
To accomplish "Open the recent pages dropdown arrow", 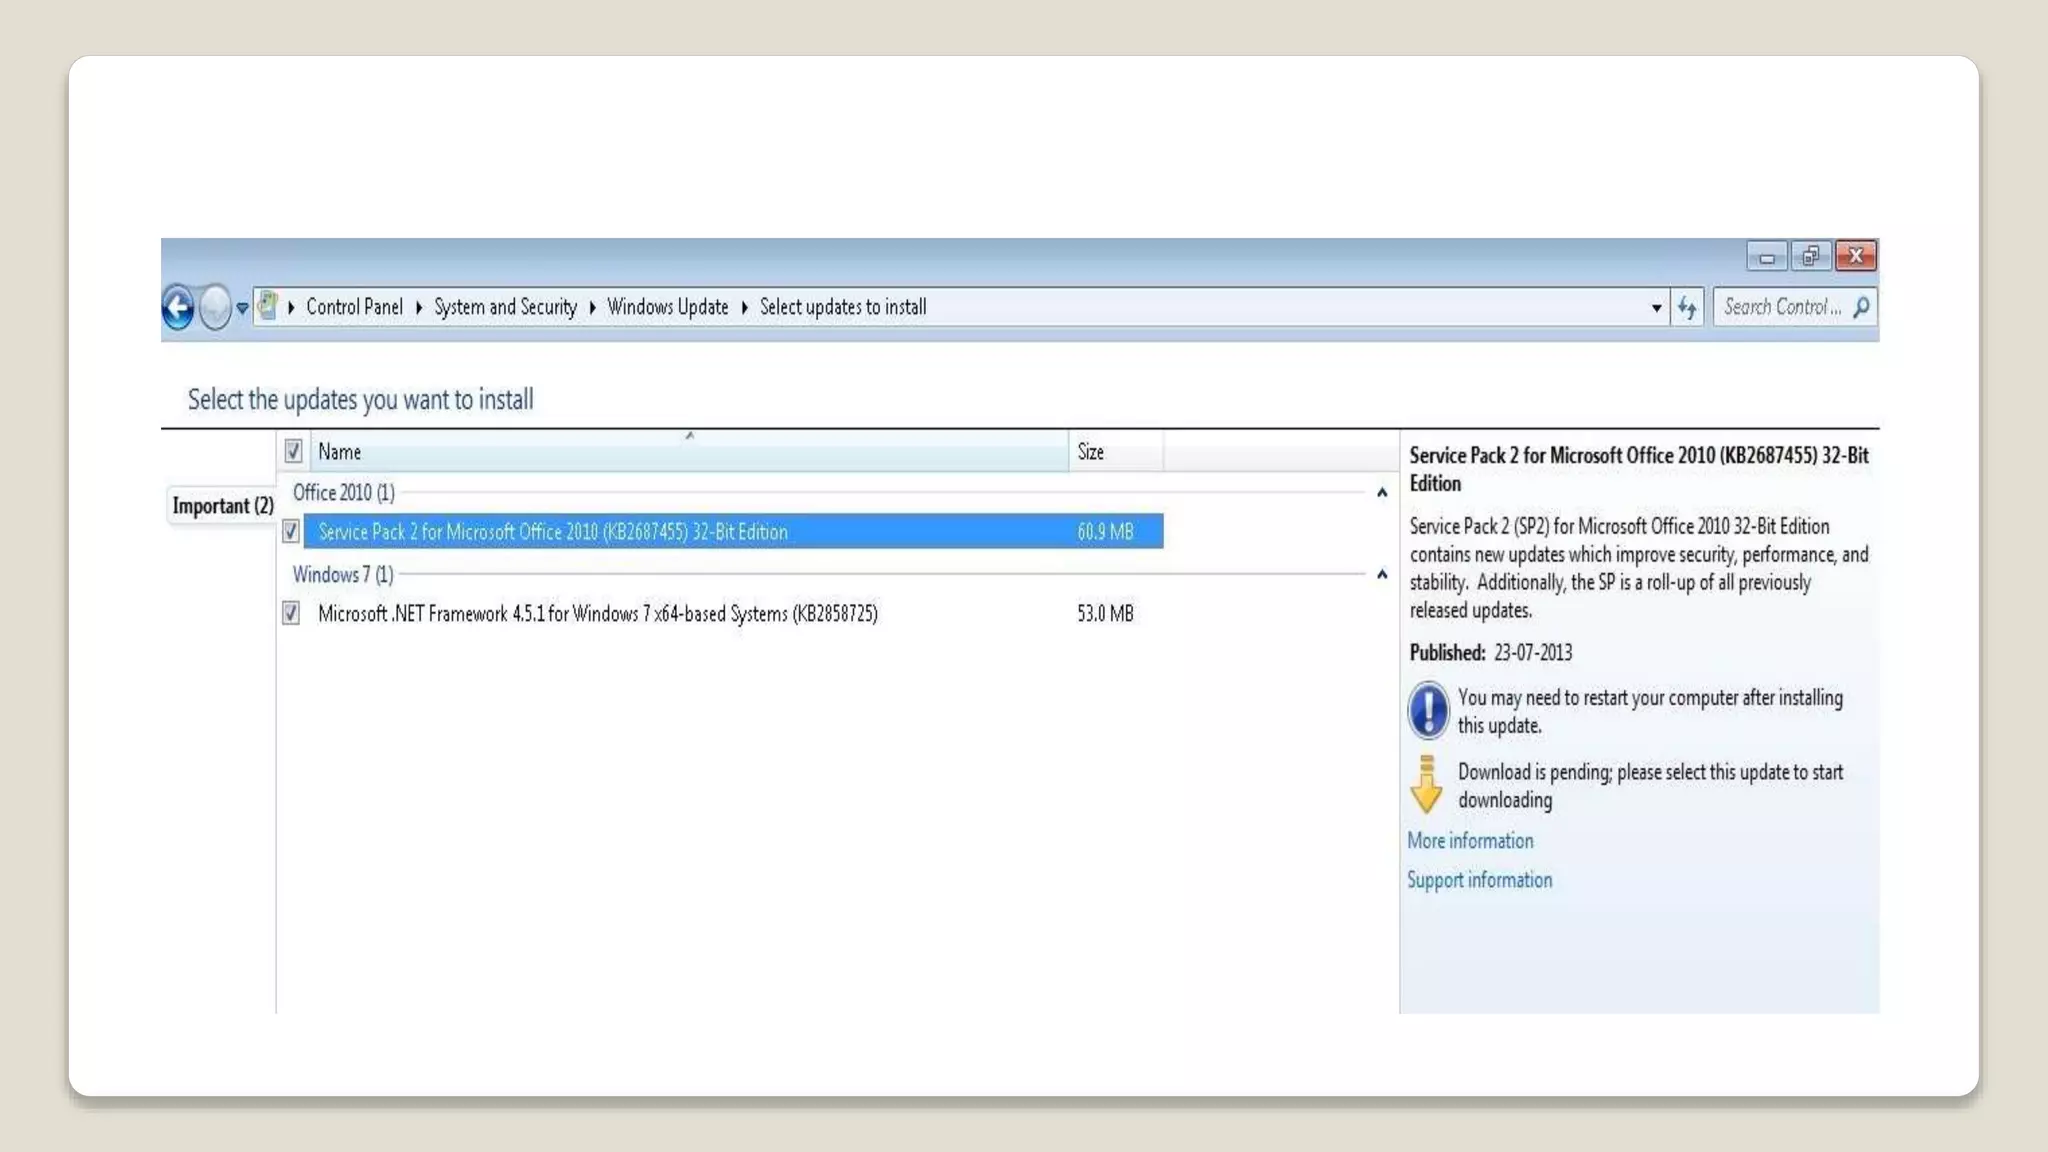I will 242,308.
